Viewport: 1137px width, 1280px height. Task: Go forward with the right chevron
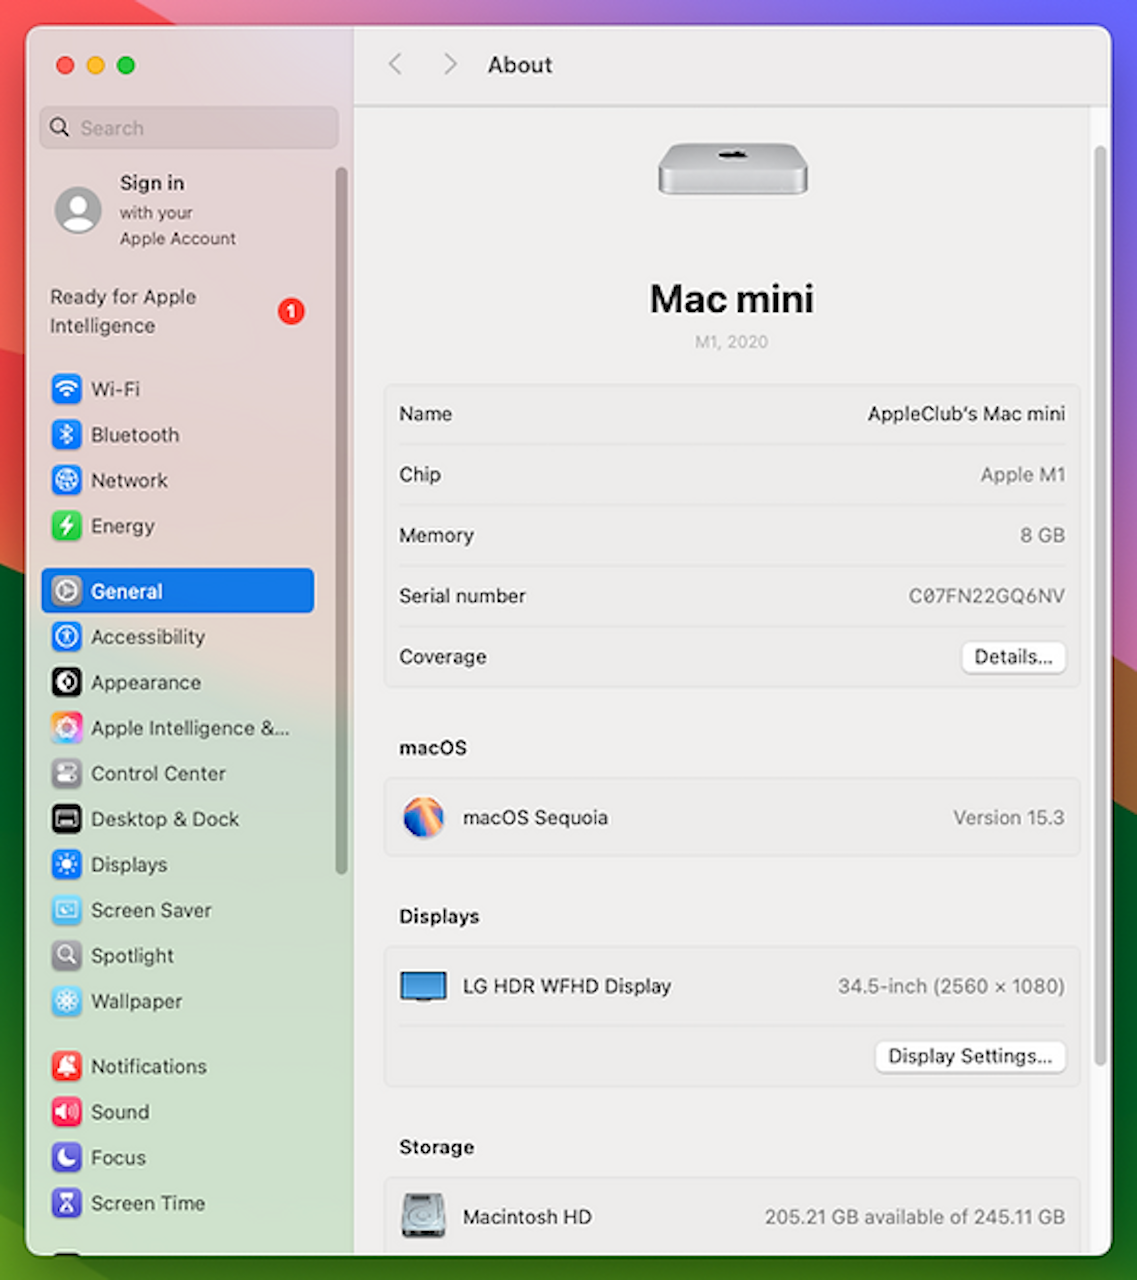(450, 65)
